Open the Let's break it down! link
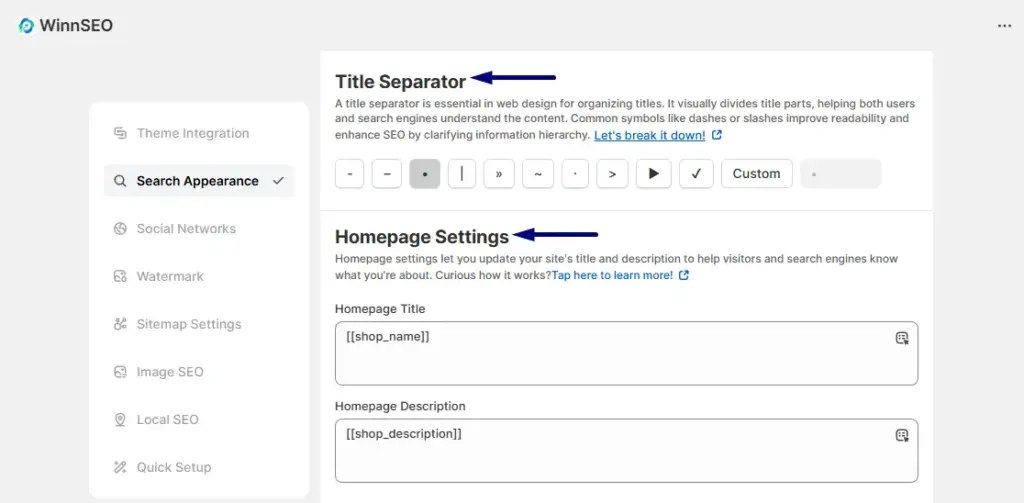The height and width of the screenshot is (503, 1024). (x=650, y=135)
